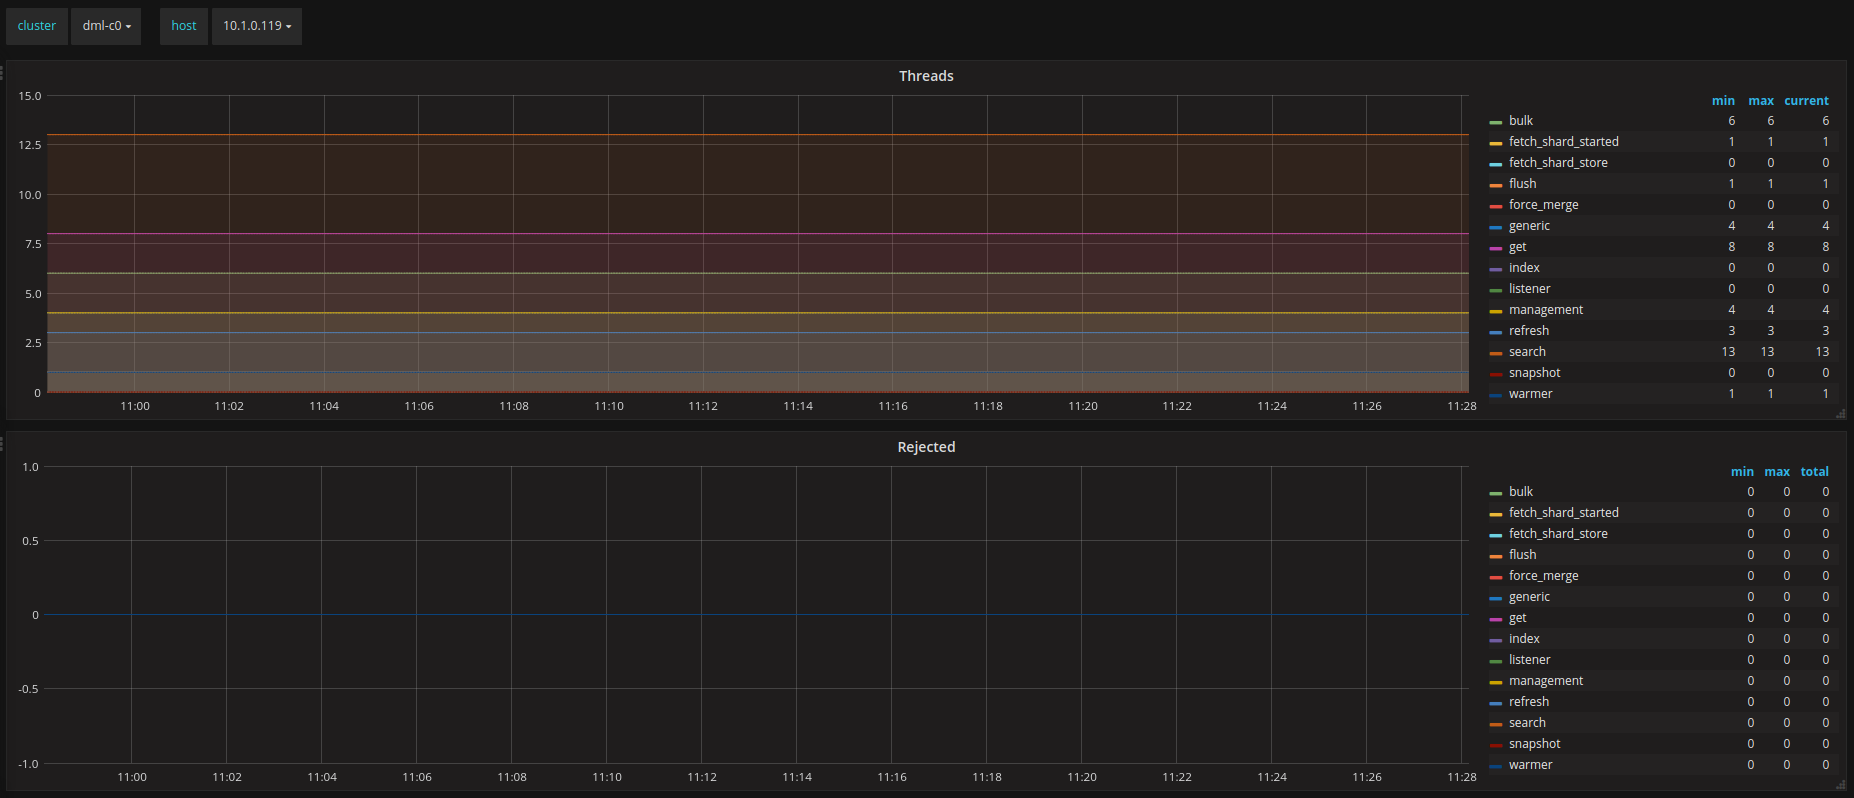1854x798 pixels.
Task: Toggle fetch_shard_started label in Rejected legend
Action: [1564, 513]
